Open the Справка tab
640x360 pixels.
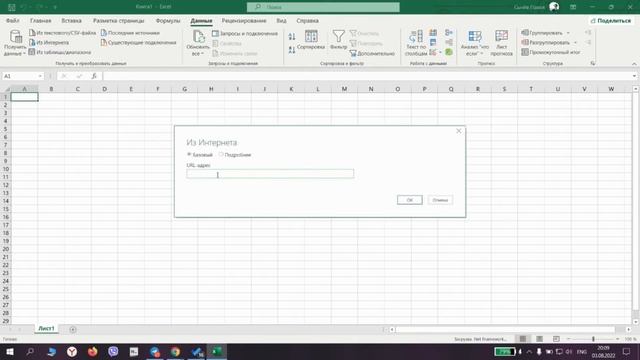pos(307,20)
